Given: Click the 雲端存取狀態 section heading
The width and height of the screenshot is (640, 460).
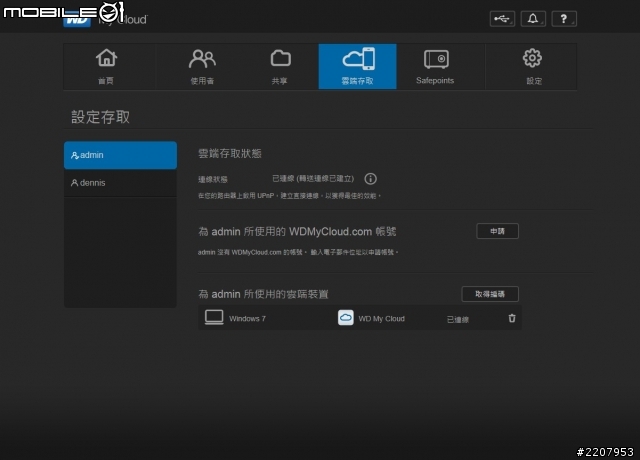Looking at the screenshot, I should (x=230, y=153).
